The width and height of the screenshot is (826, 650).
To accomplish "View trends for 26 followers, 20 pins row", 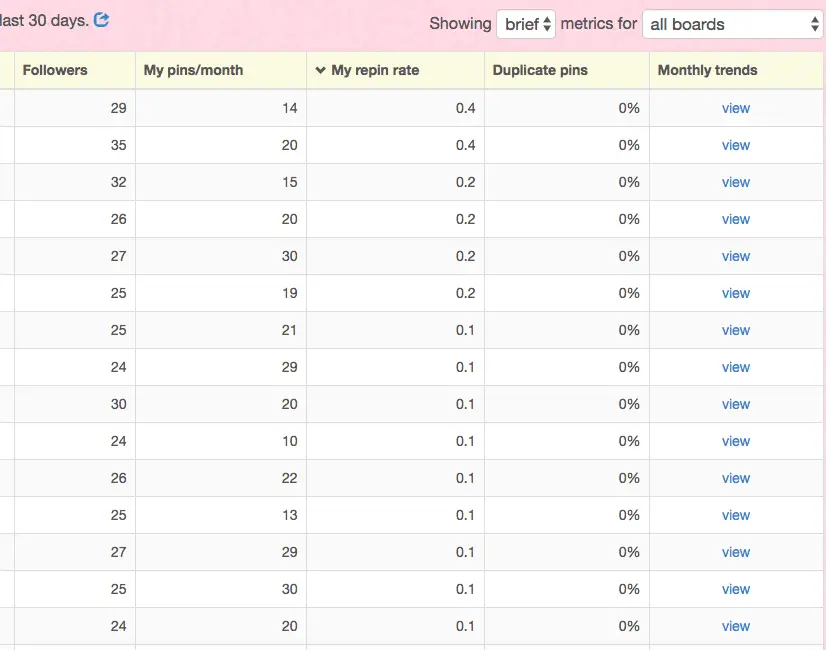I will point(735,219).
